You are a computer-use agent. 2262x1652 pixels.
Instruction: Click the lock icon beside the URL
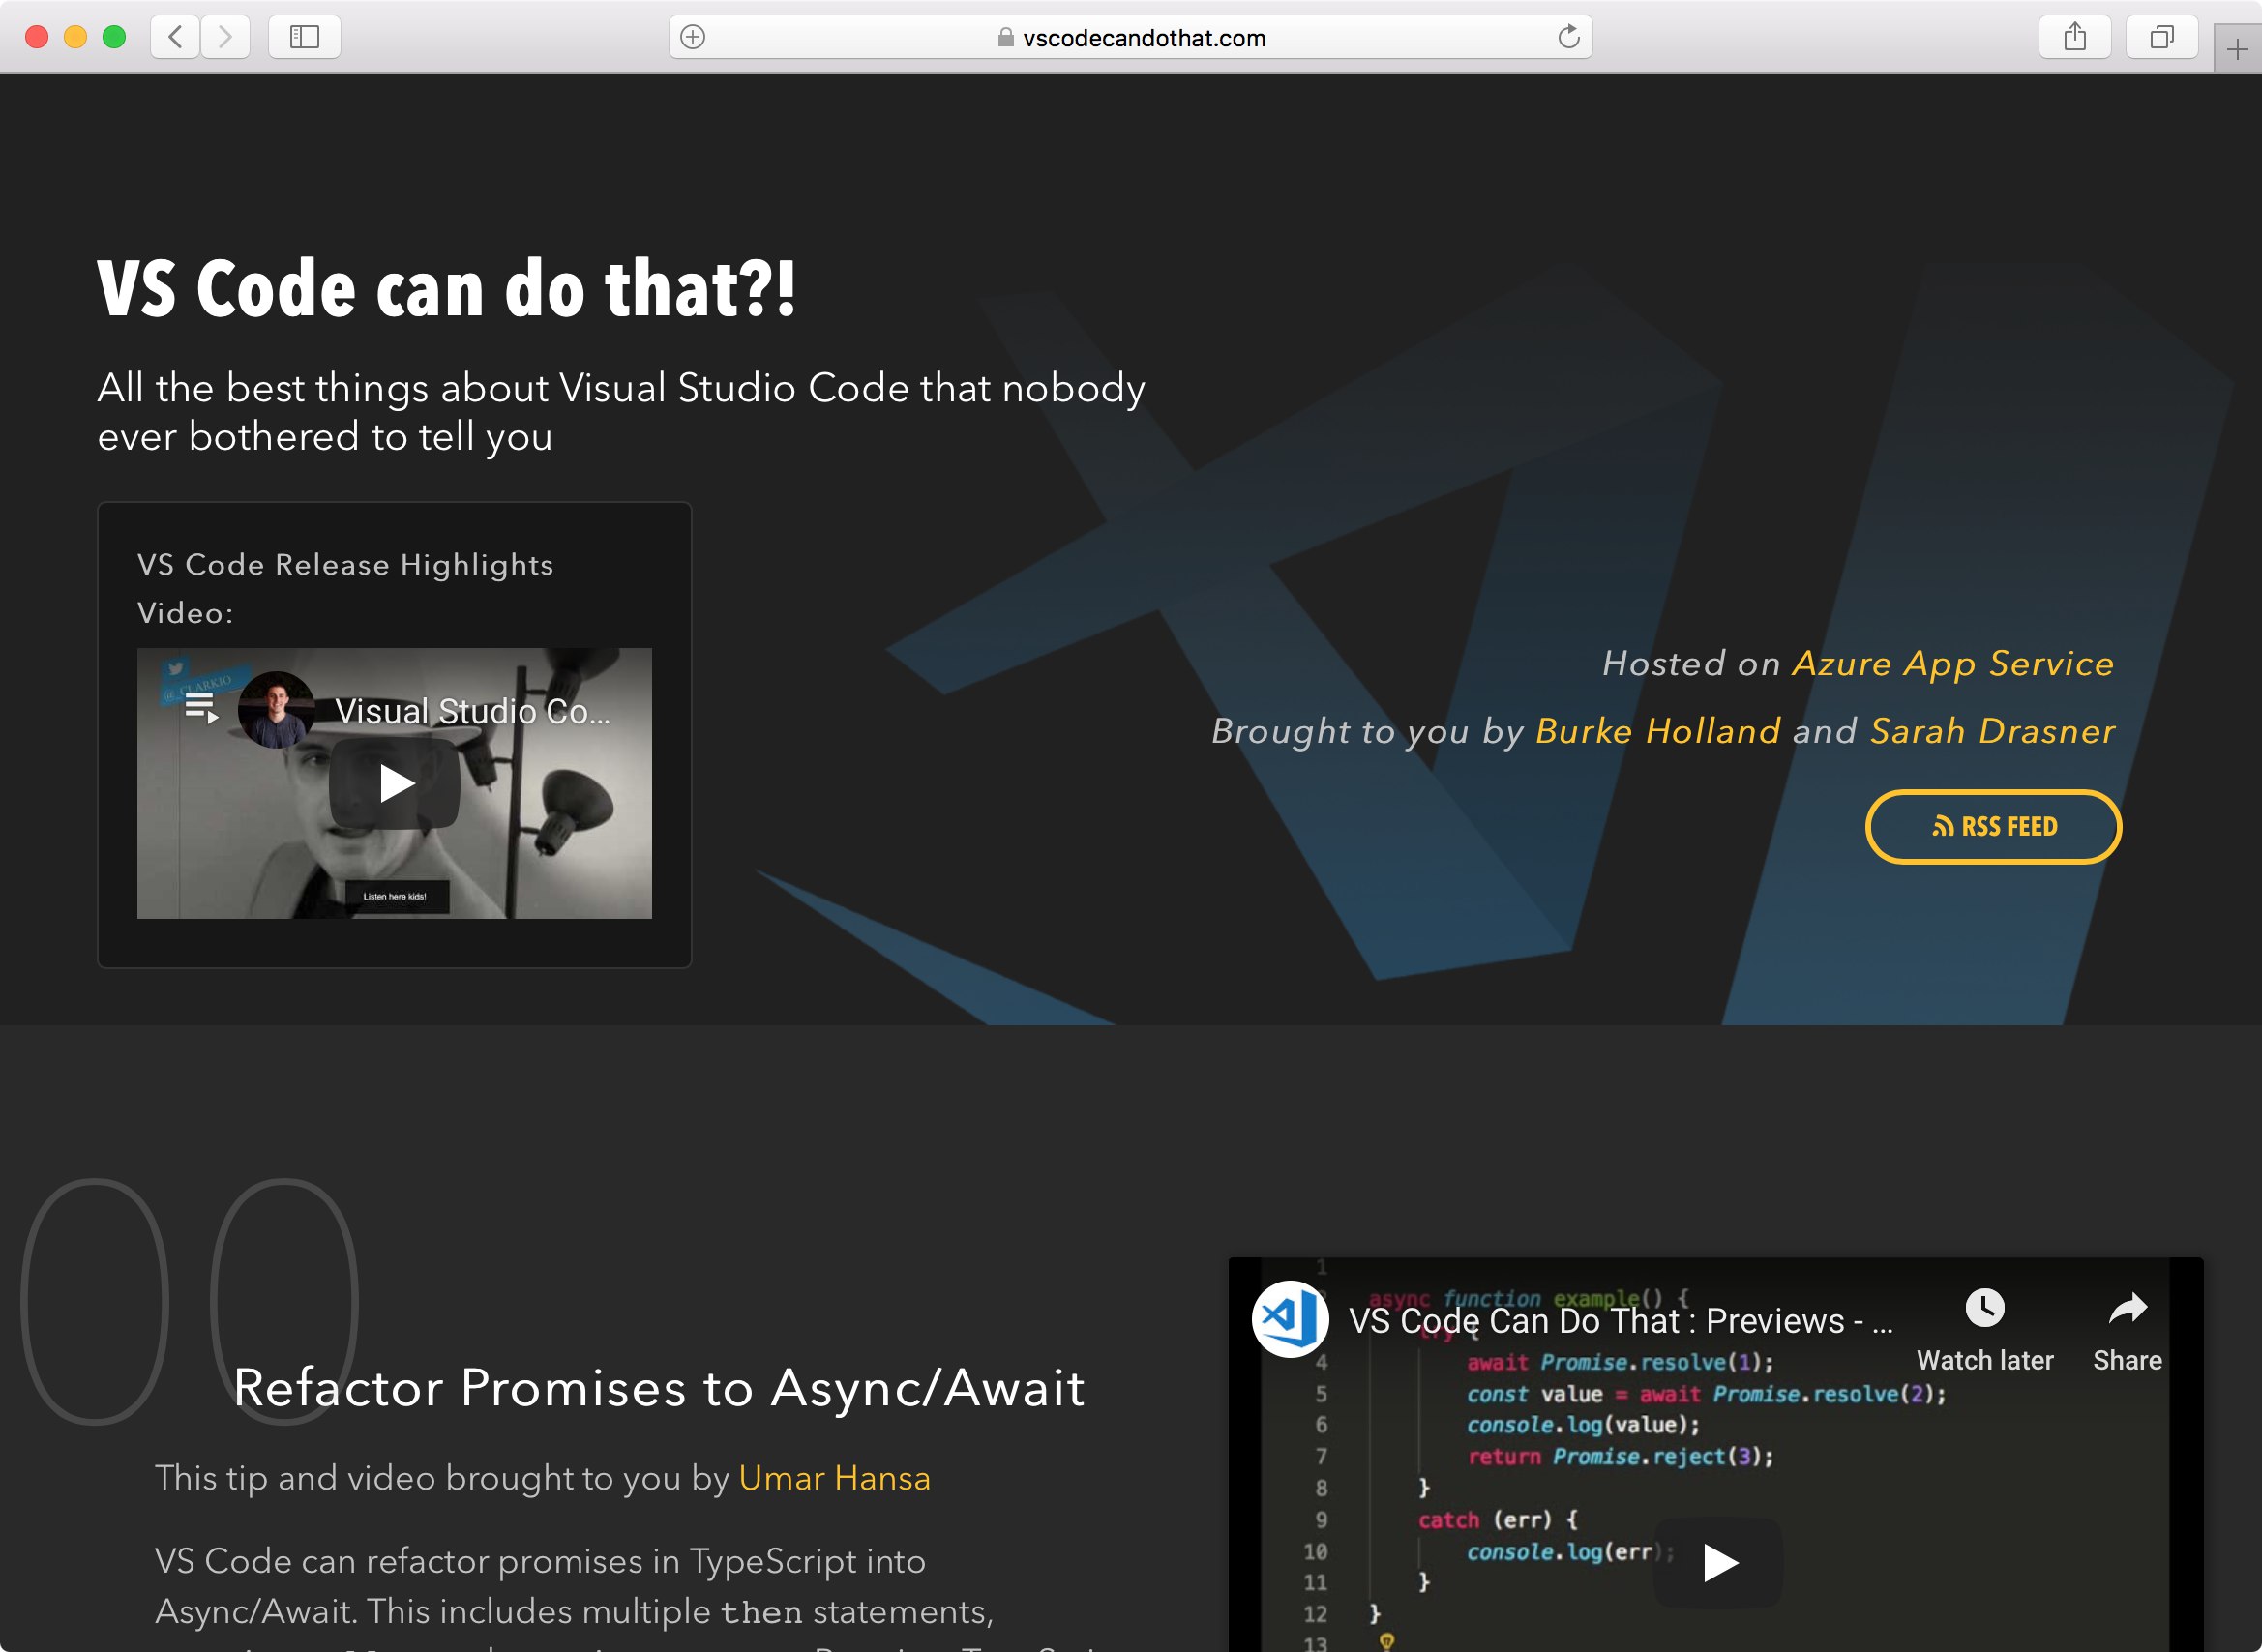(1005, 37)
